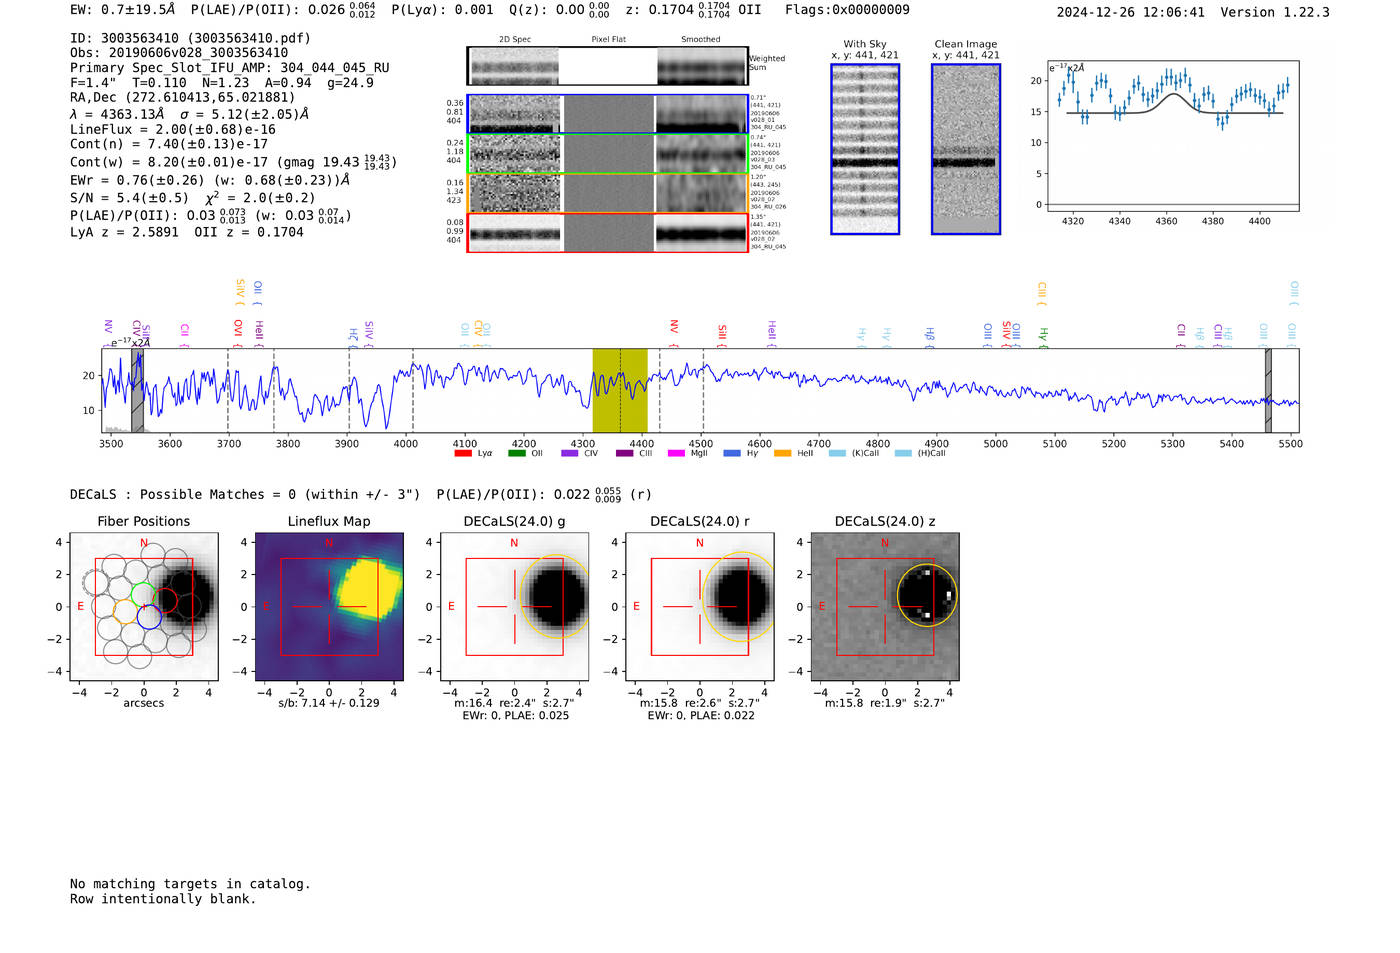
Task: Click the orange fiber circle in Fiber Positions
Action: coord(126,612)
